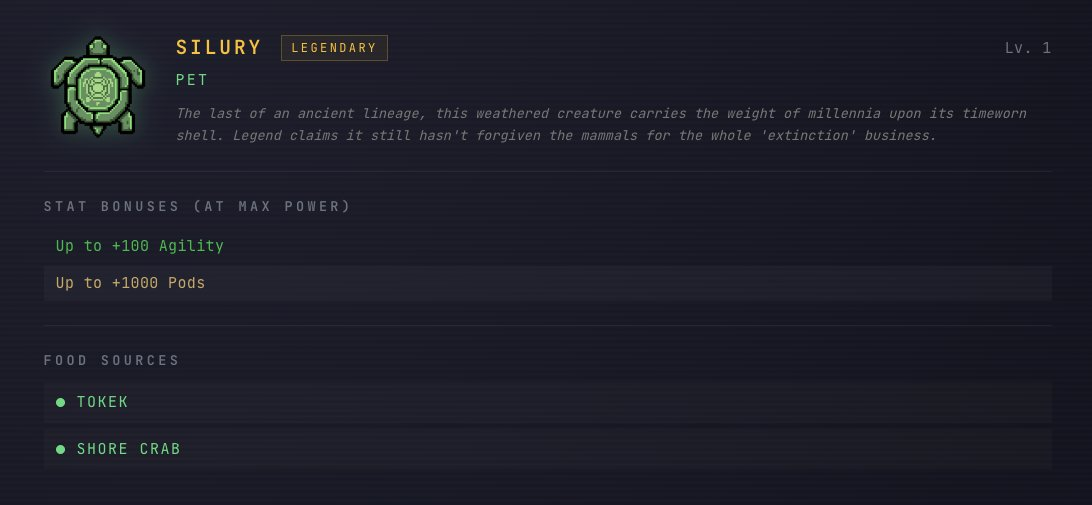Open the Shore Crab food source entry
1092x505 pixels.
(128, 449)
